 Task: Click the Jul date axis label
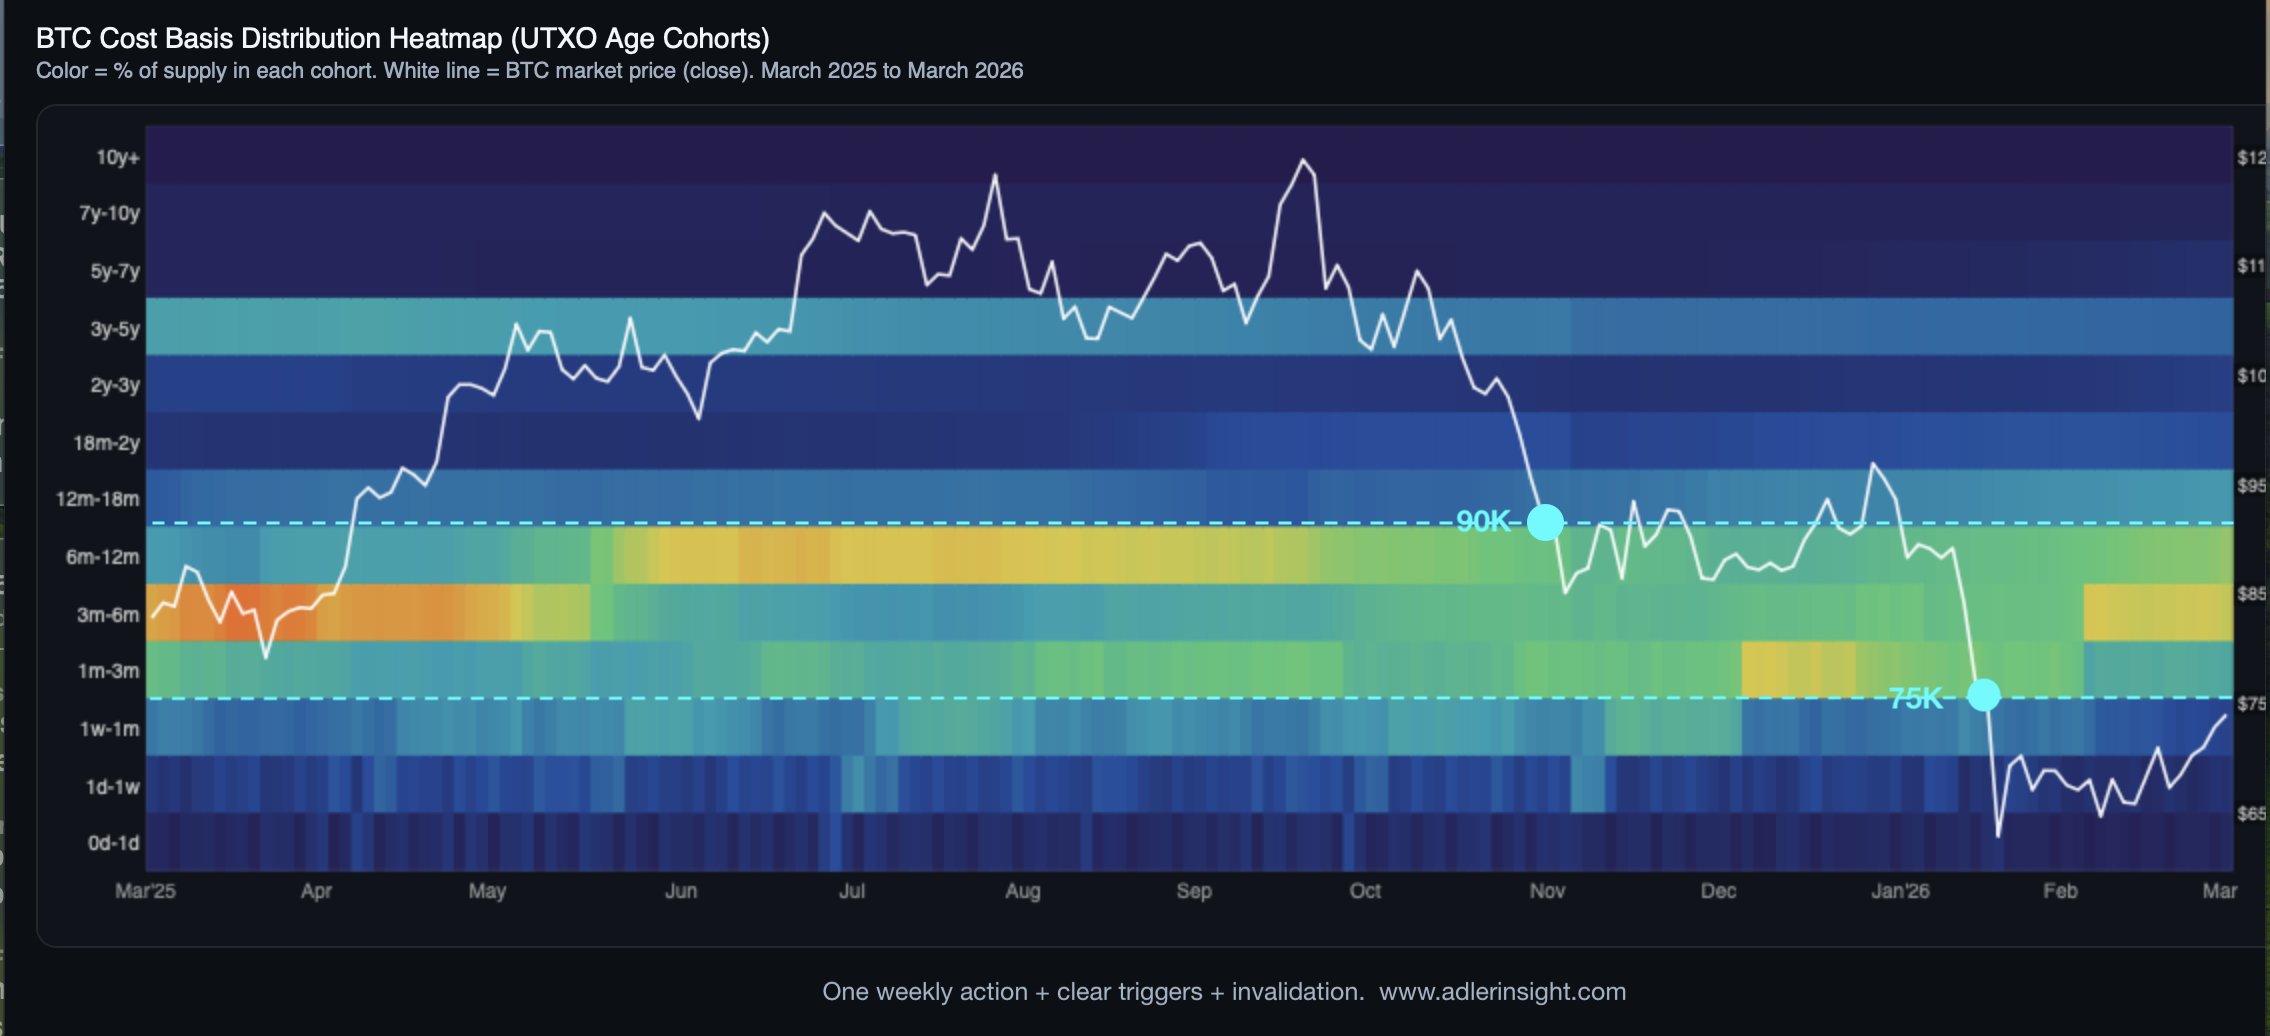(852, 891)
